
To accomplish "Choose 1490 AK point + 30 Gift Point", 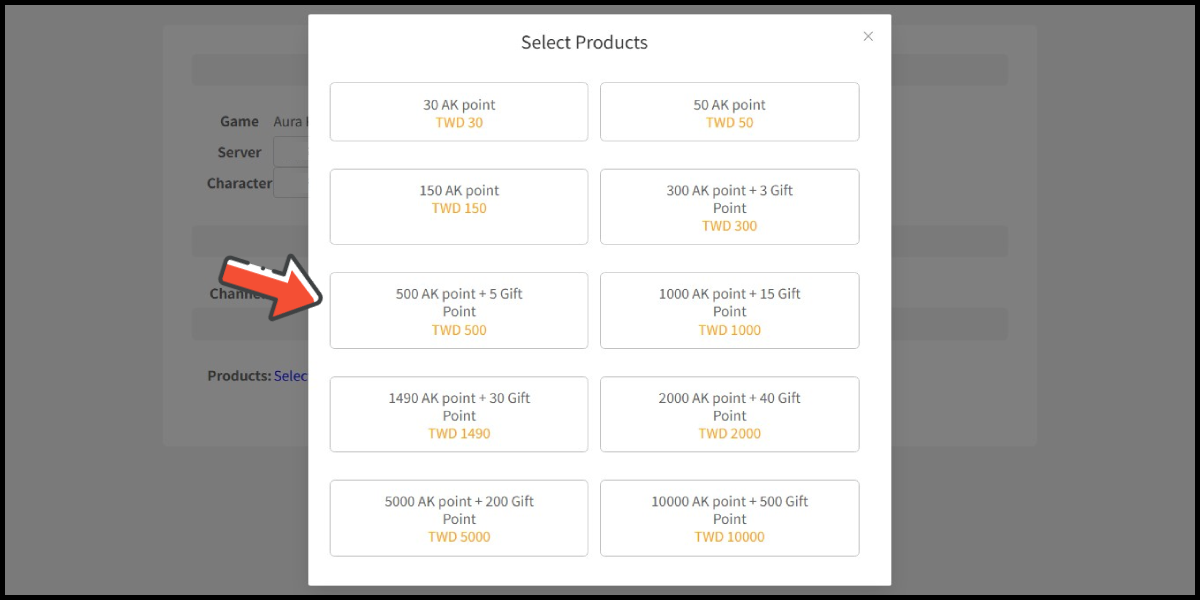I will [x=459, y=414].
